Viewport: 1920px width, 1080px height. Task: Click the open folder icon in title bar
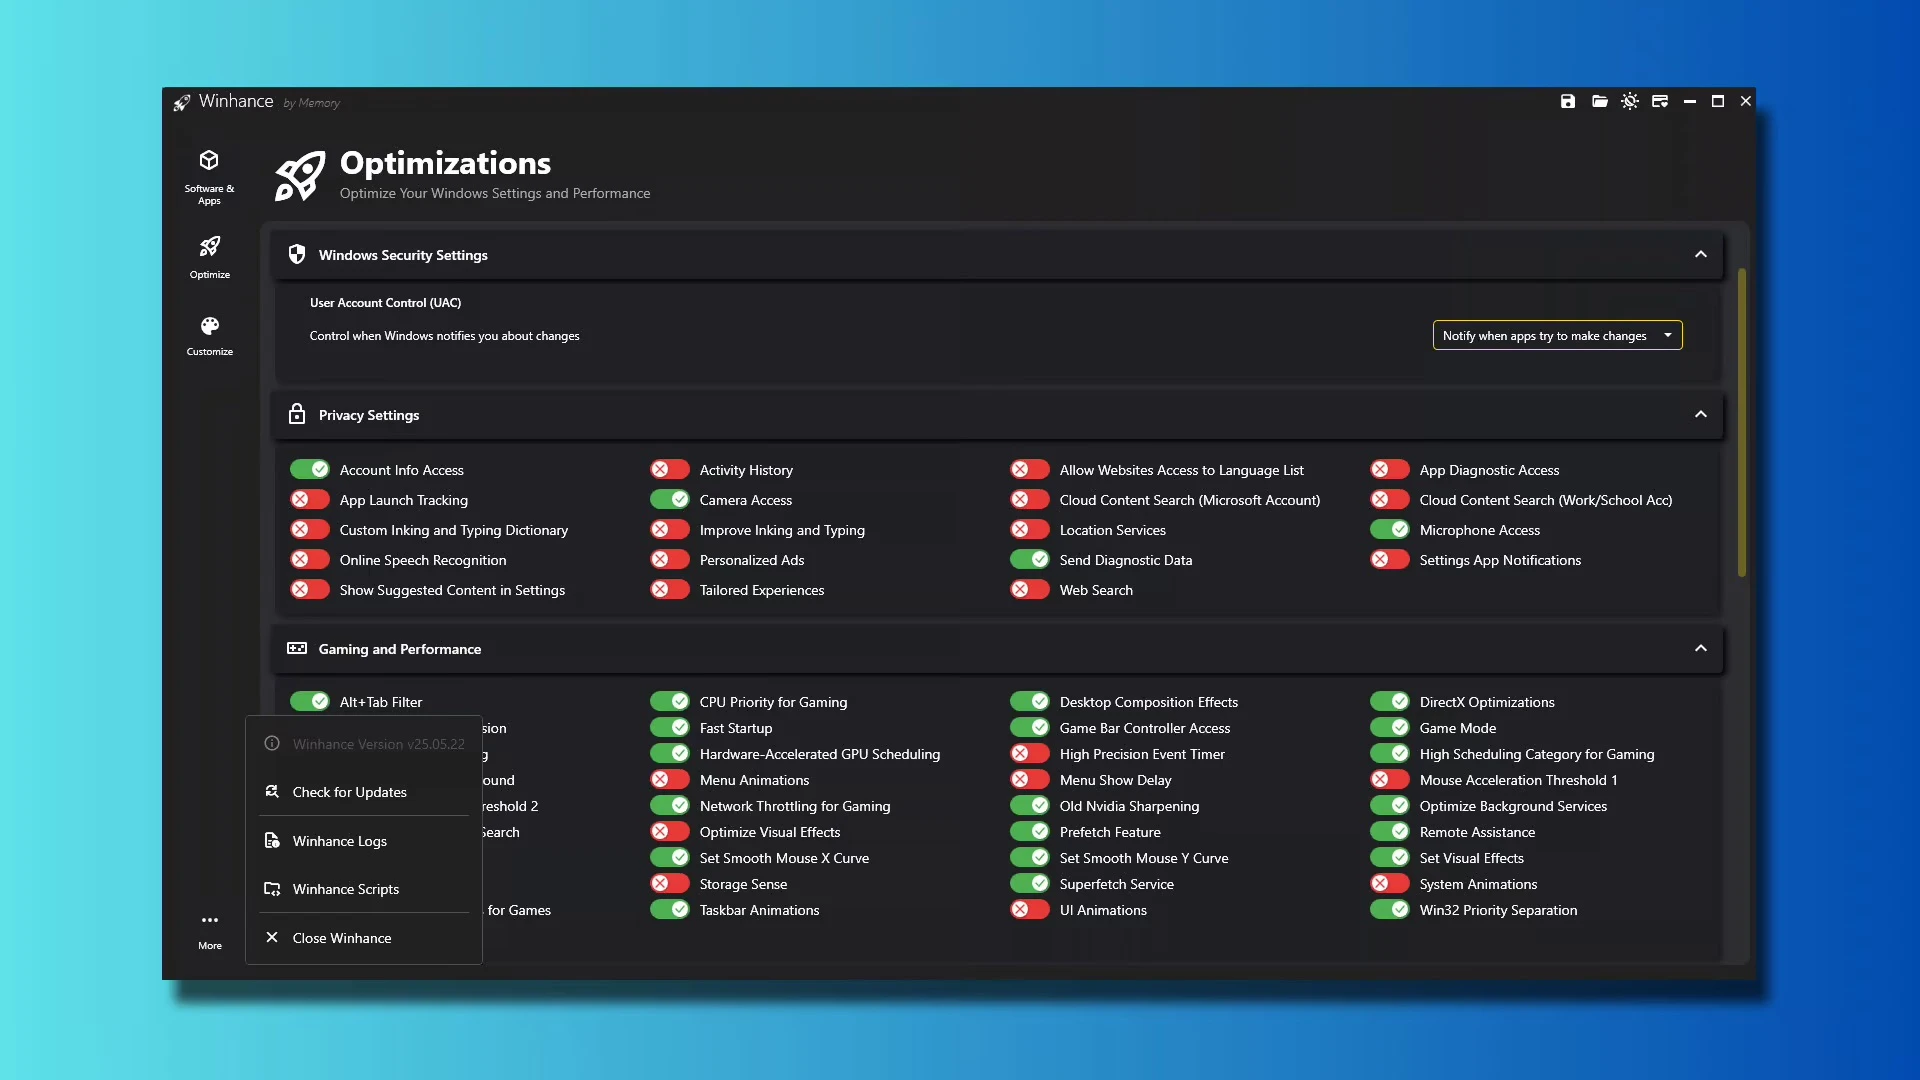tap(1599, 101)
